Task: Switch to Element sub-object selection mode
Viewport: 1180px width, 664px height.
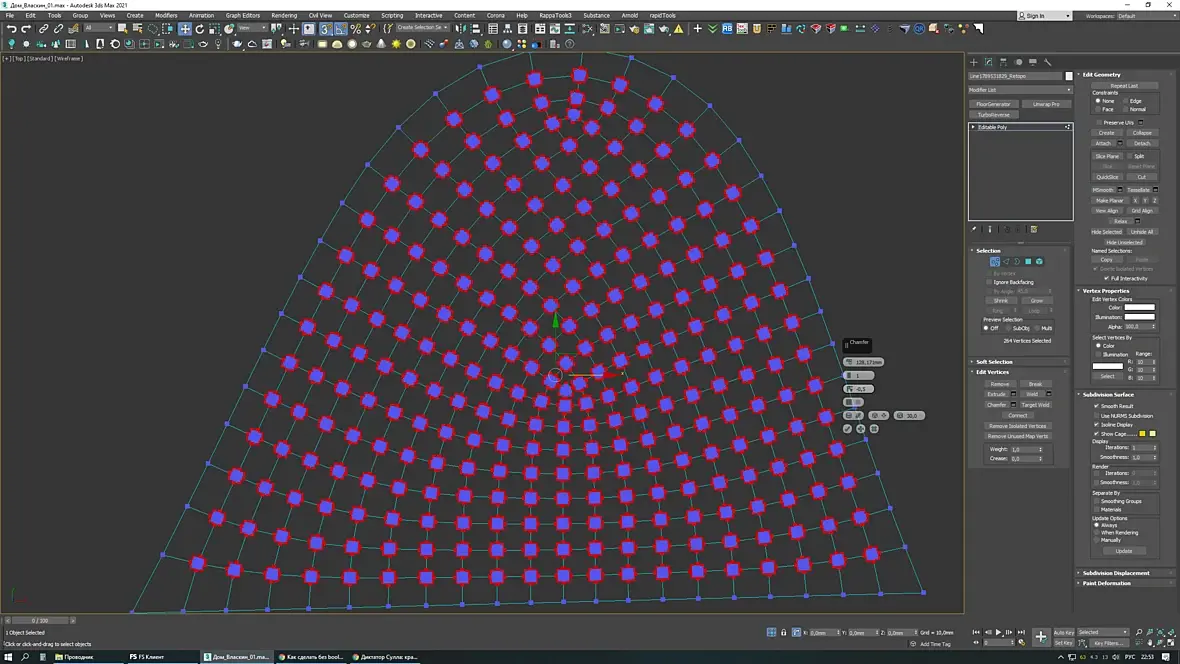Action: (x=1040, y=262)
